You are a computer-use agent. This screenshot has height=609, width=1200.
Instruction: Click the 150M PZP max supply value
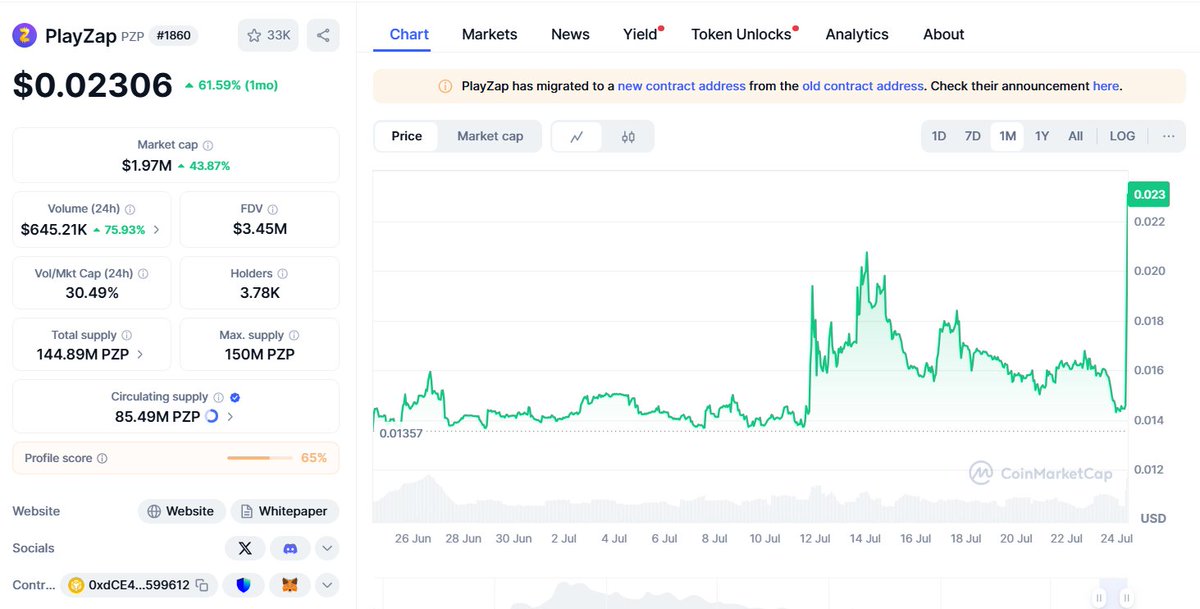click(260, 354)
